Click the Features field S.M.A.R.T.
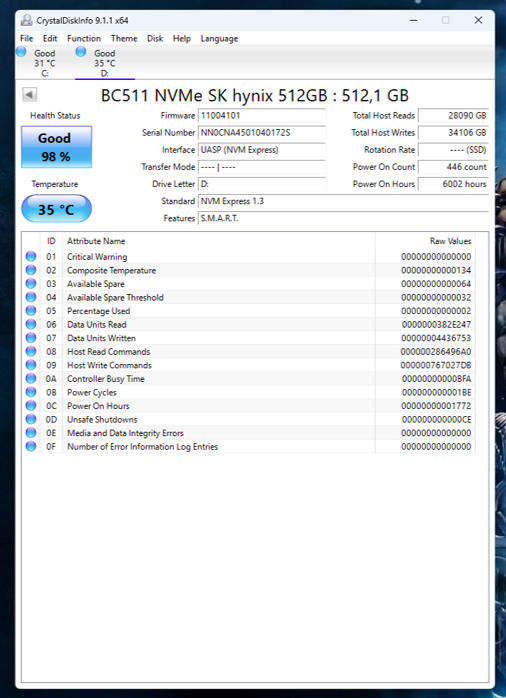The image size is (506, 698). 343,218
